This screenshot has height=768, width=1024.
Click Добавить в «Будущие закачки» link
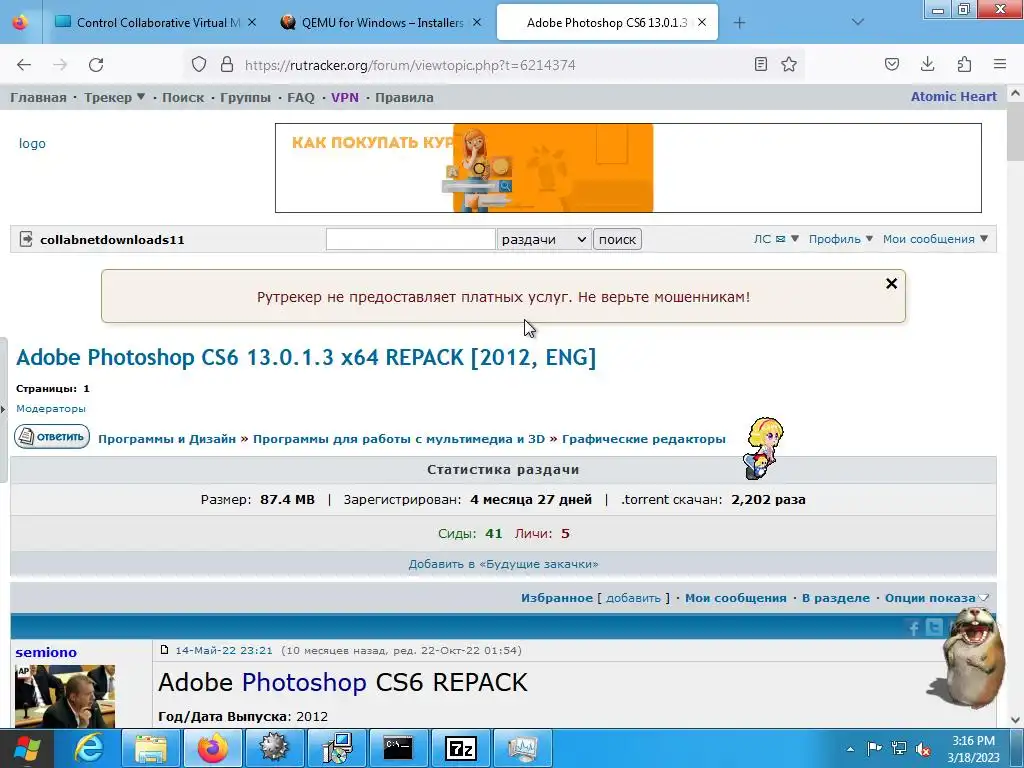coord(504,564)
